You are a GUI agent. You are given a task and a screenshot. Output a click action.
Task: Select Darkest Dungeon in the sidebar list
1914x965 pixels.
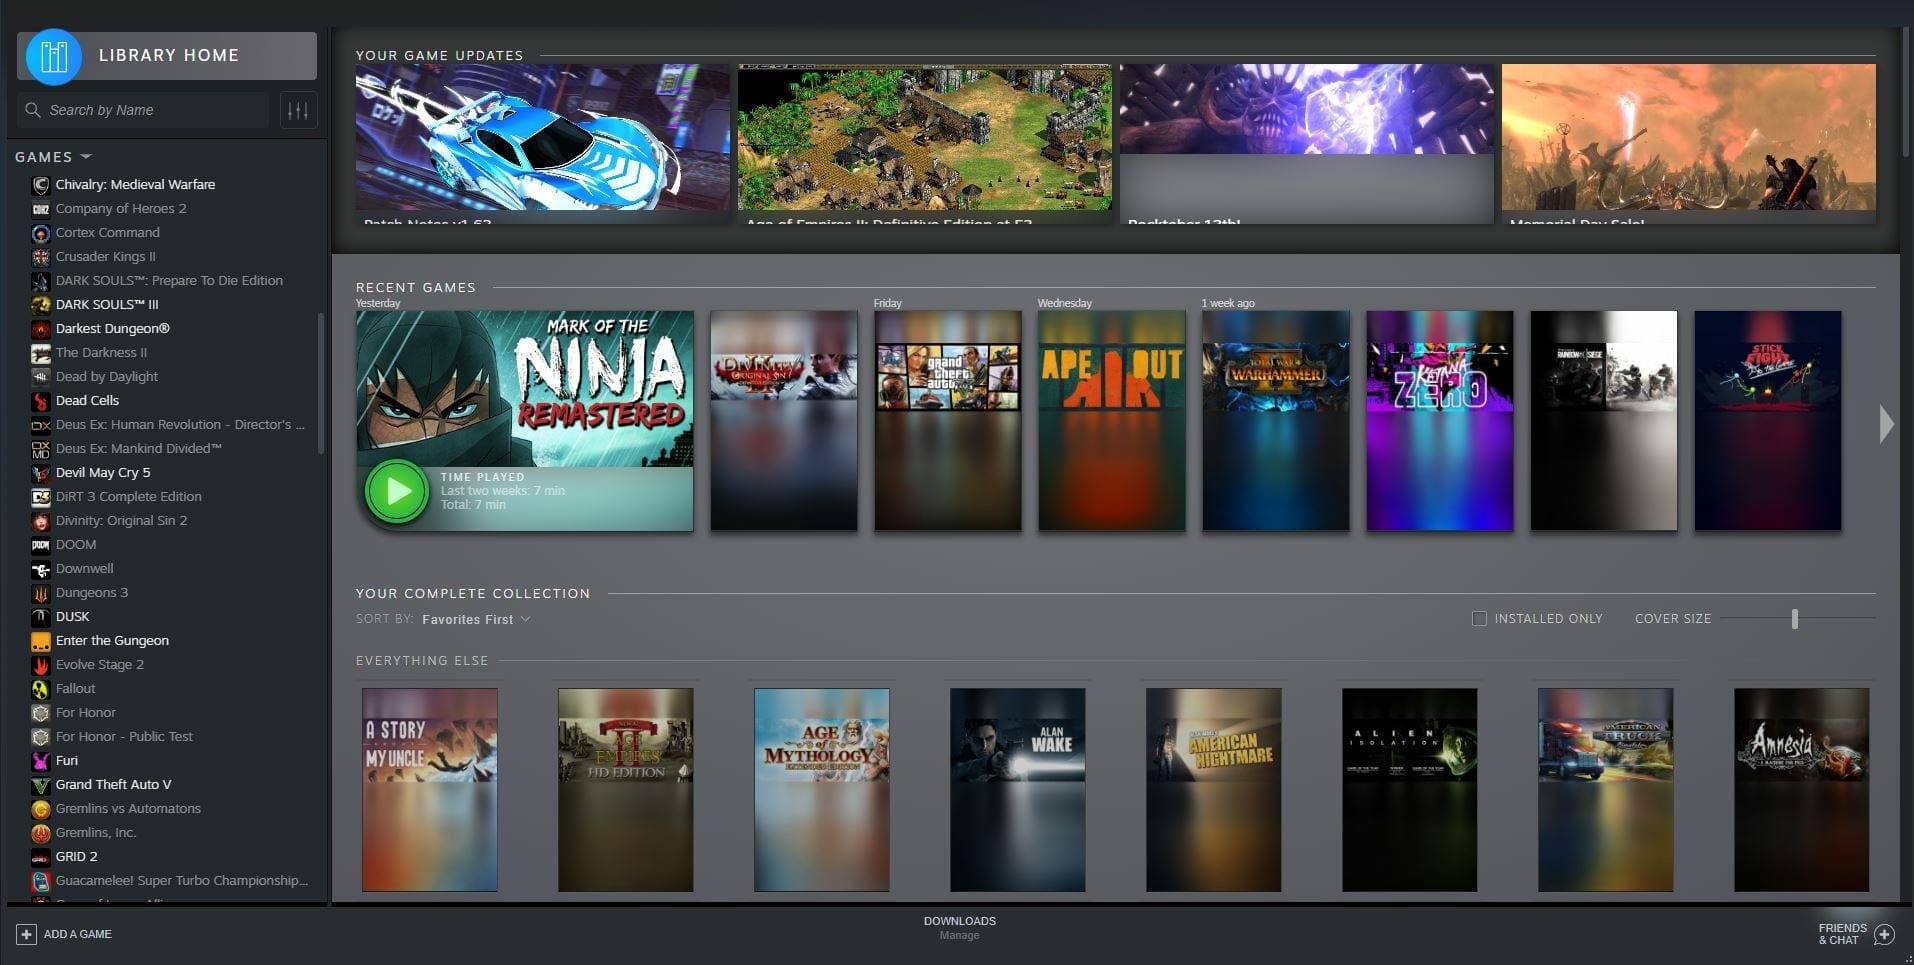112,329
